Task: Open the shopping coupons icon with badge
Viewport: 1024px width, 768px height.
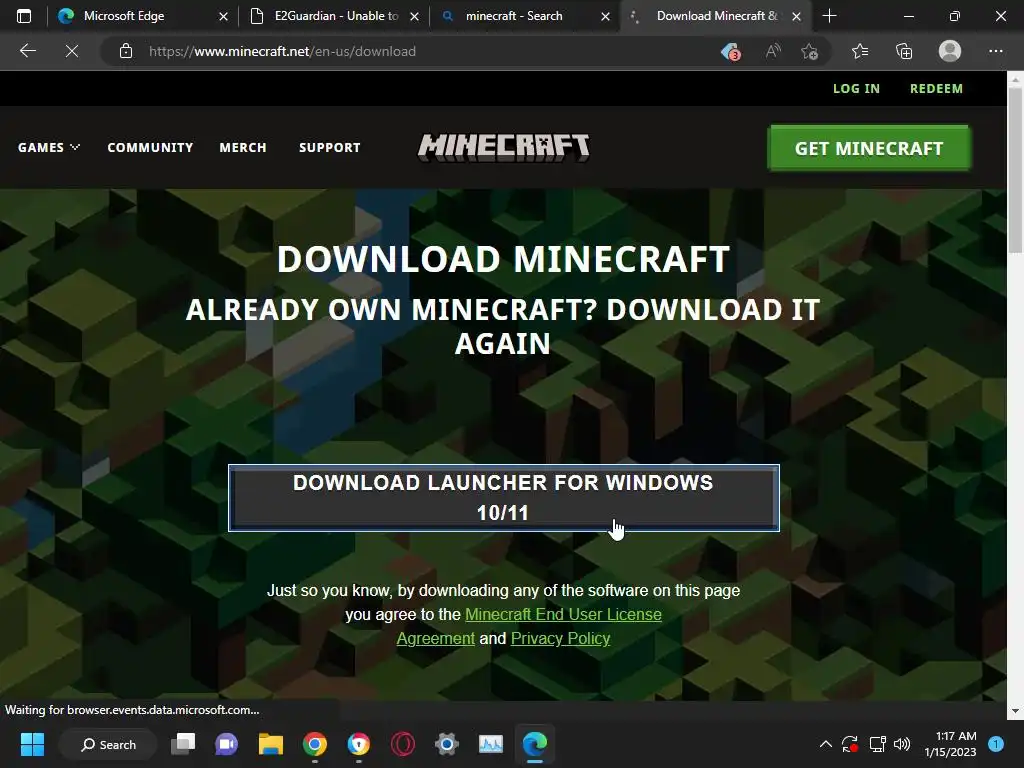Action: pos(730,51)
